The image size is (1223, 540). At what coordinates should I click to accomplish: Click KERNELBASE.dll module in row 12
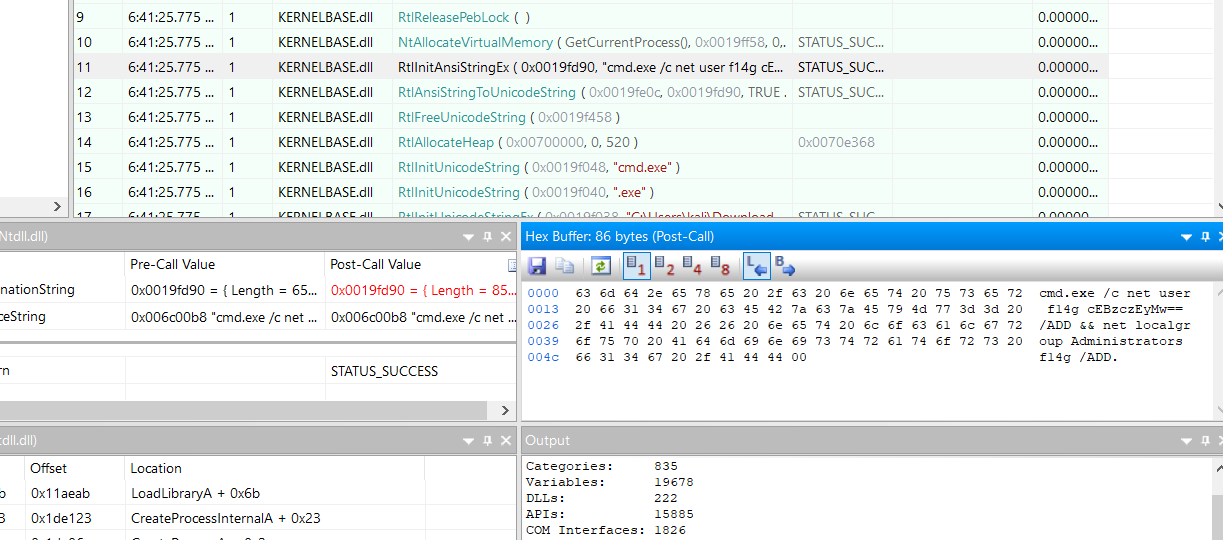tap(325, 92)
